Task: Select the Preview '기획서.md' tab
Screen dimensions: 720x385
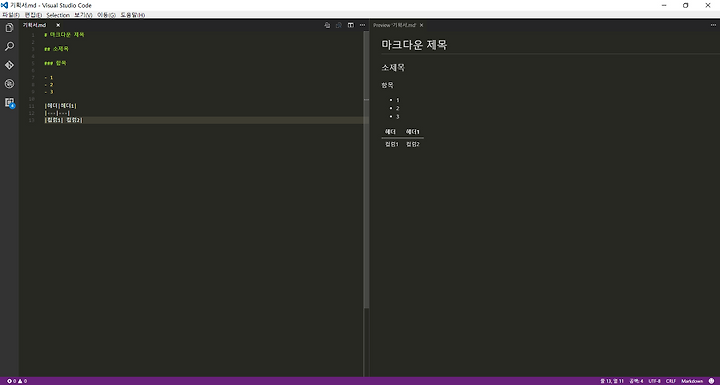Action: pyautogui.click(x=394, y=25)
